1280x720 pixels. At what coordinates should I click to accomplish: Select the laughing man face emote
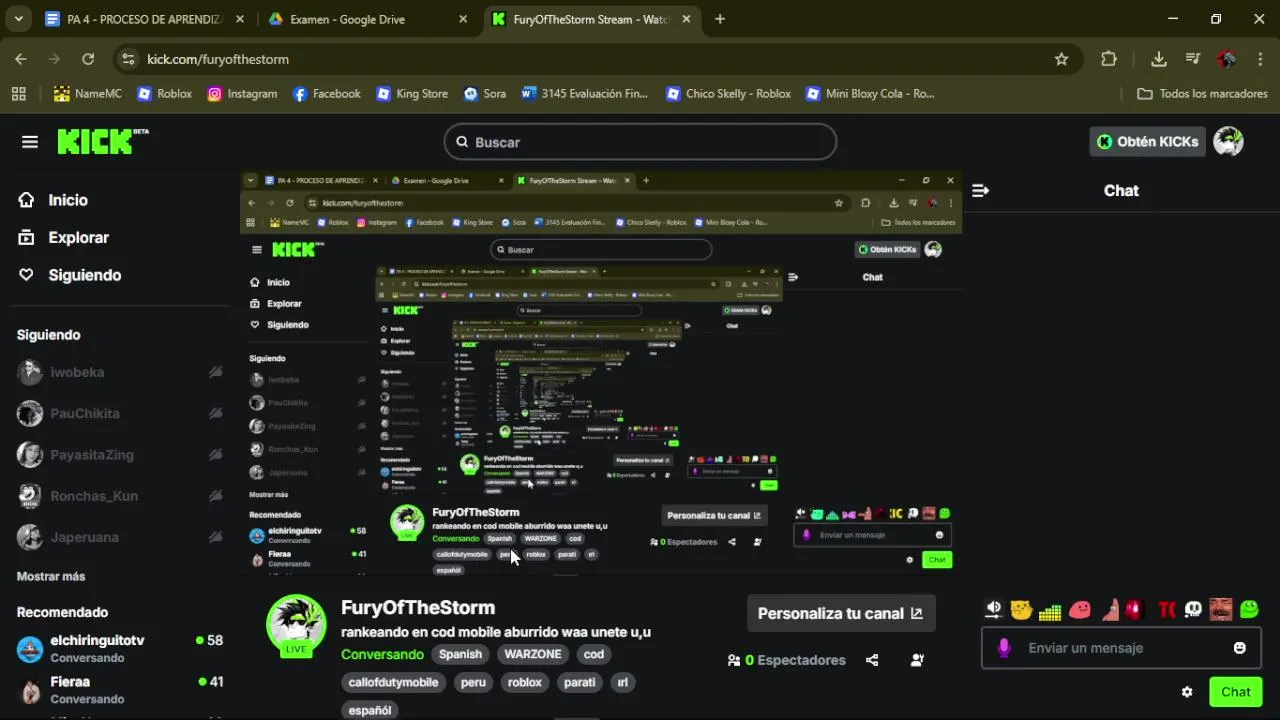(1221, 609)
